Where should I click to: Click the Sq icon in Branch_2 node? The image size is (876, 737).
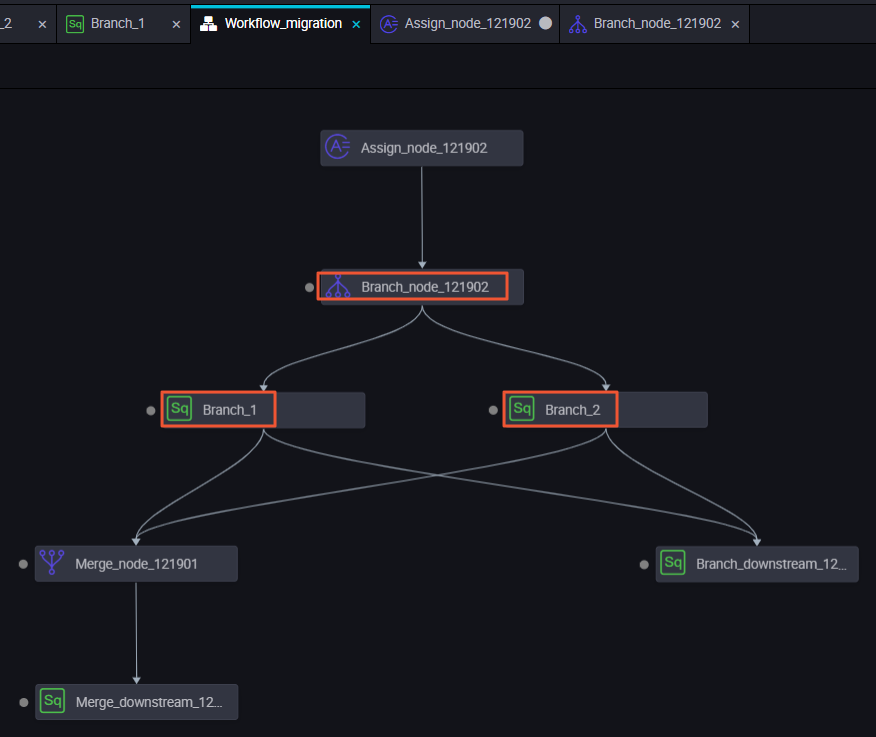[x=522, y=409]
